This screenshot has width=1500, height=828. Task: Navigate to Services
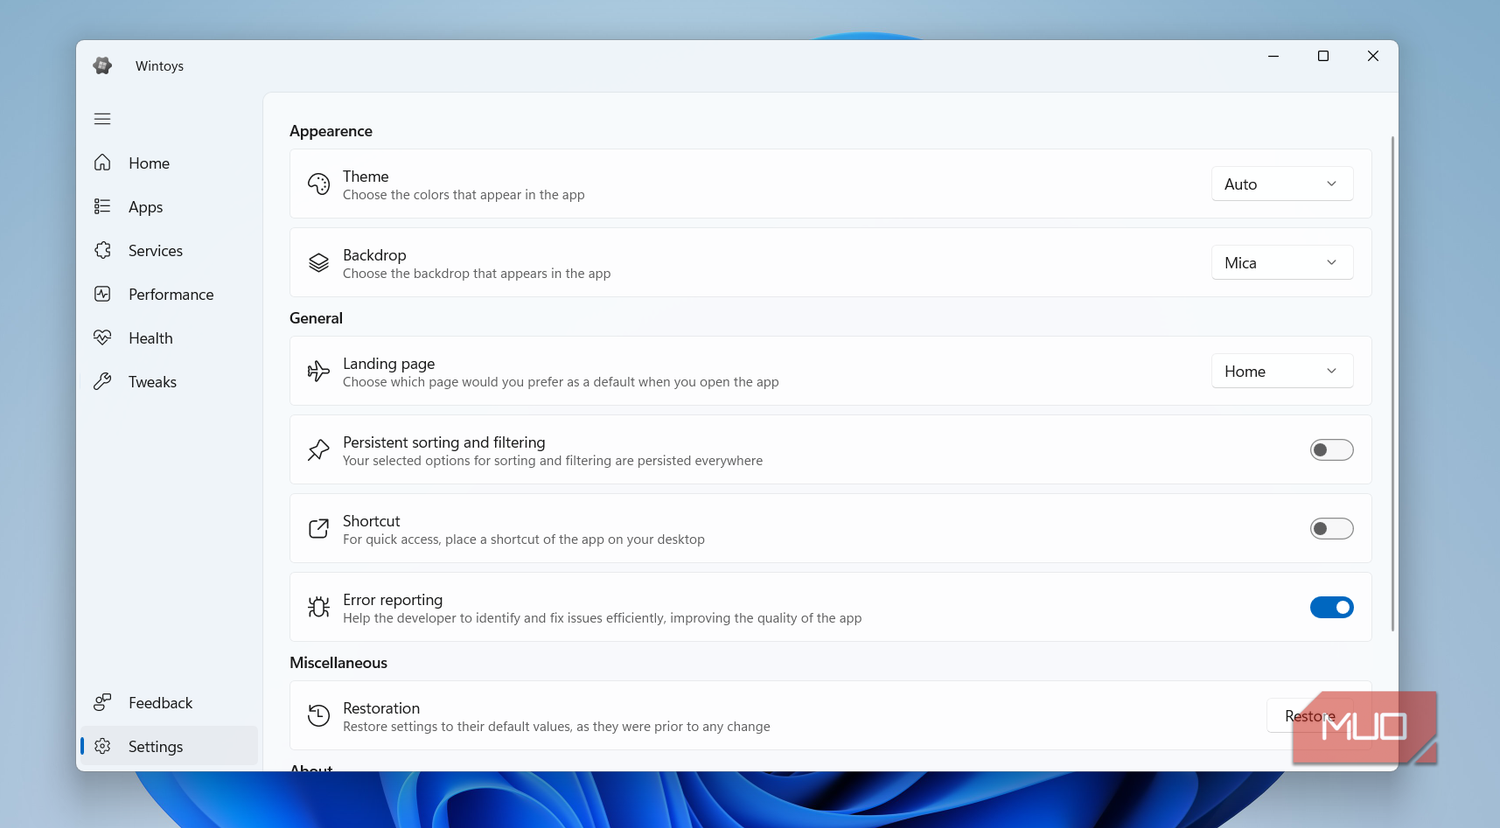tap(156, 251)
